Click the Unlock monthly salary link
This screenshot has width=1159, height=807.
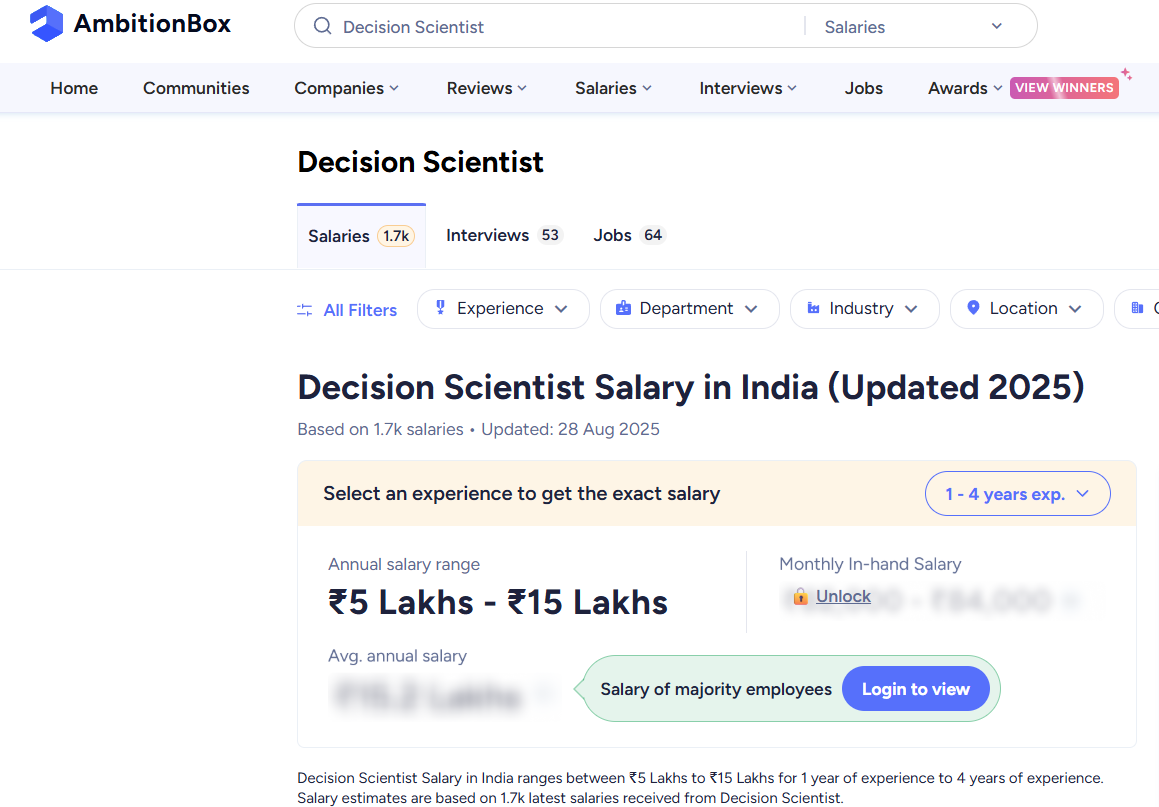(843, 596)
